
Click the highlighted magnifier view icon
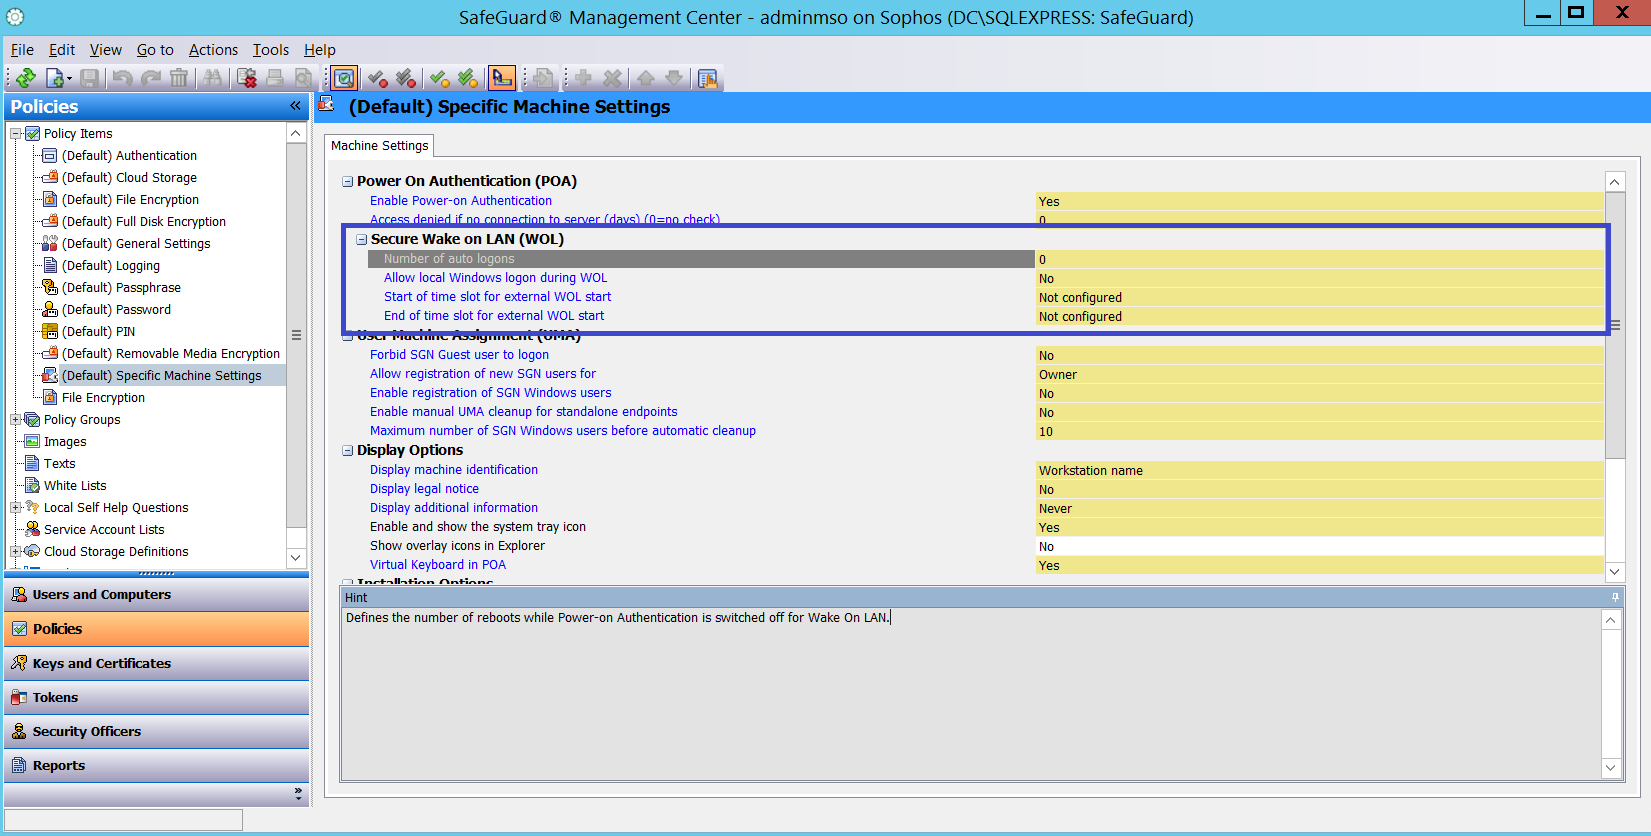coord(344,78)
